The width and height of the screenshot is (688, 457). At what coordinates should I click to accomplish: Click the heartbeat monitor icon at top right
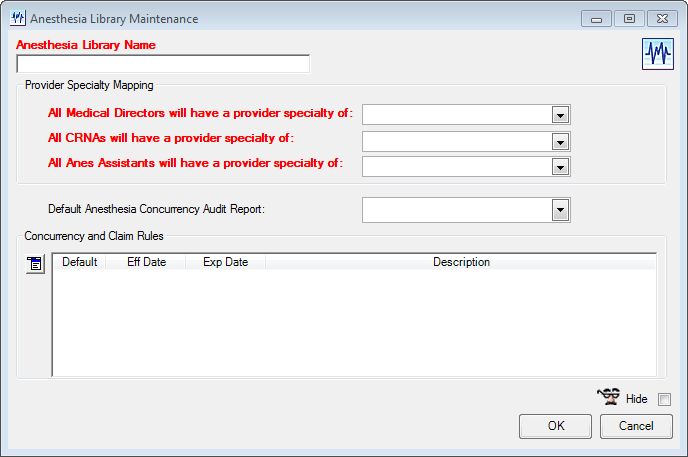point(658,54)
